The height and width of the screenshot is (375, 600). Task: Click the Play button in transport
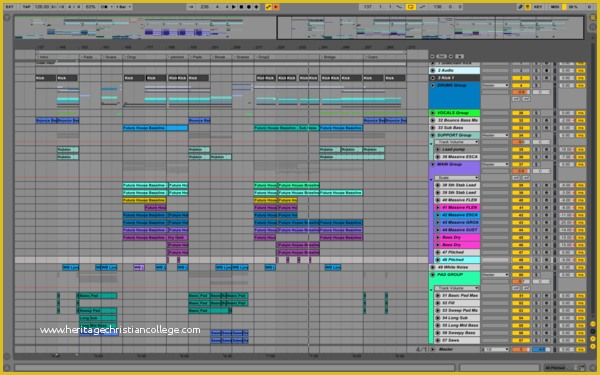[x=234, y=7]
